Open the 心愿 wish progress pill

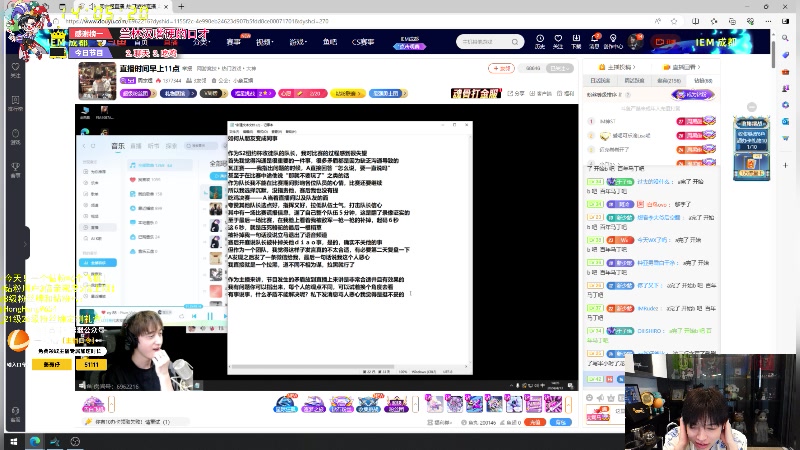[x=303, y=93]
